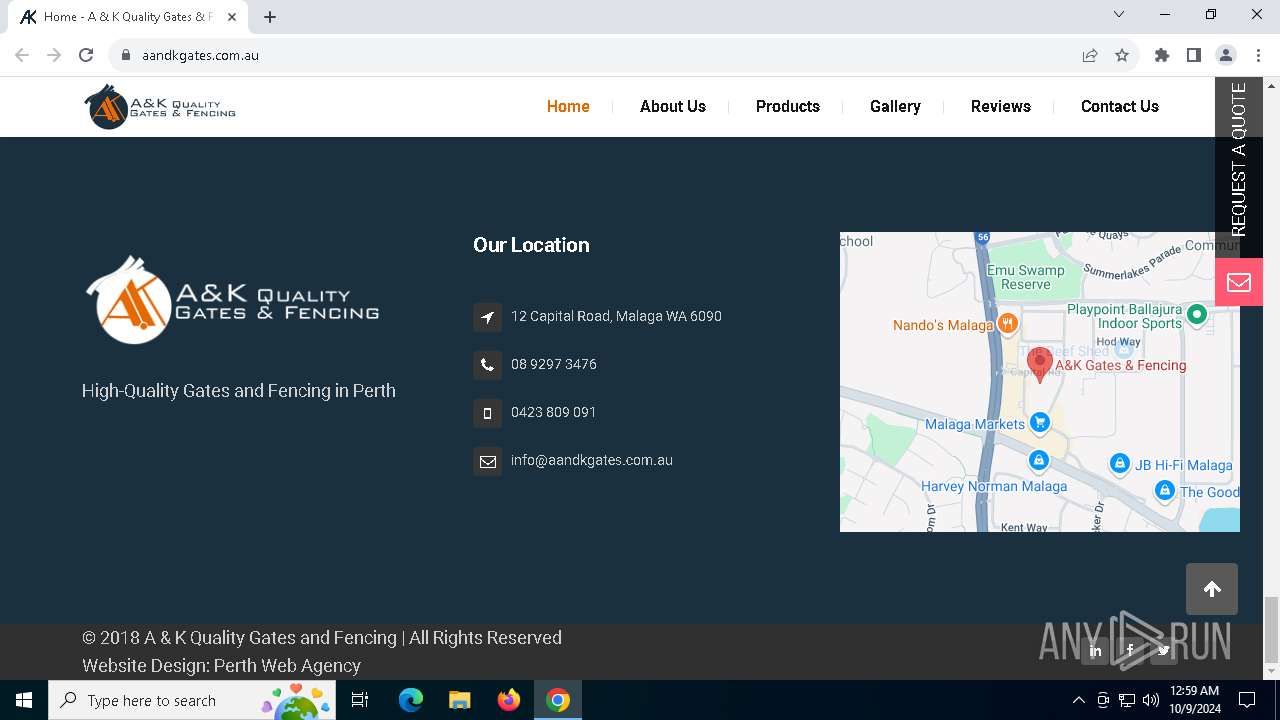Click the phone icon beside 08 9297 3476

pos(487,365)
